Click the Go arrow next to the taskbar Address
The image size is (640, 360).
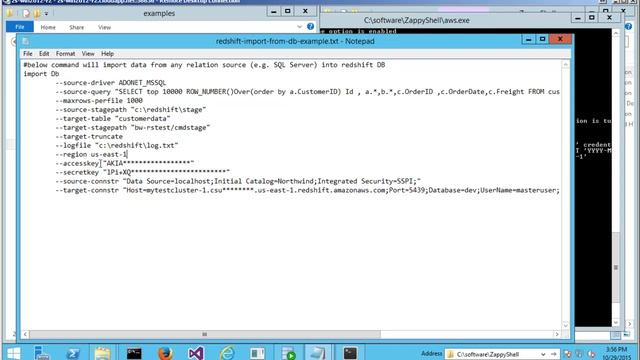pos(553,354)
